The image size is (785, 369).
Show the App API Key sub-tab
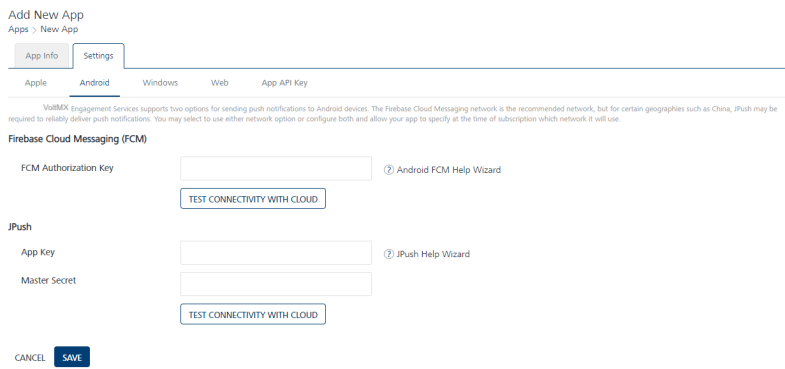coord(284,83)
